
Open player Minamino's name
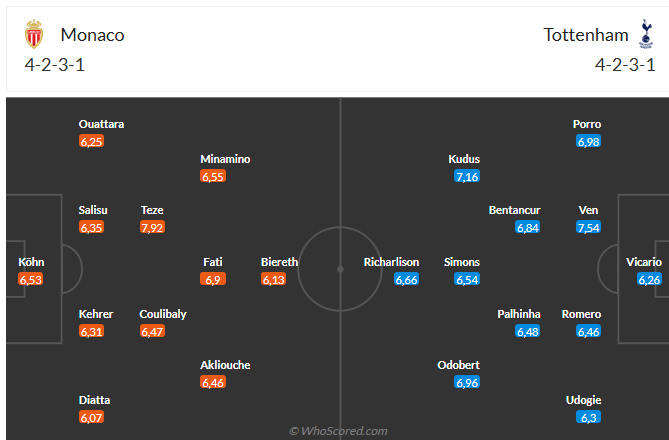(225, 159)
